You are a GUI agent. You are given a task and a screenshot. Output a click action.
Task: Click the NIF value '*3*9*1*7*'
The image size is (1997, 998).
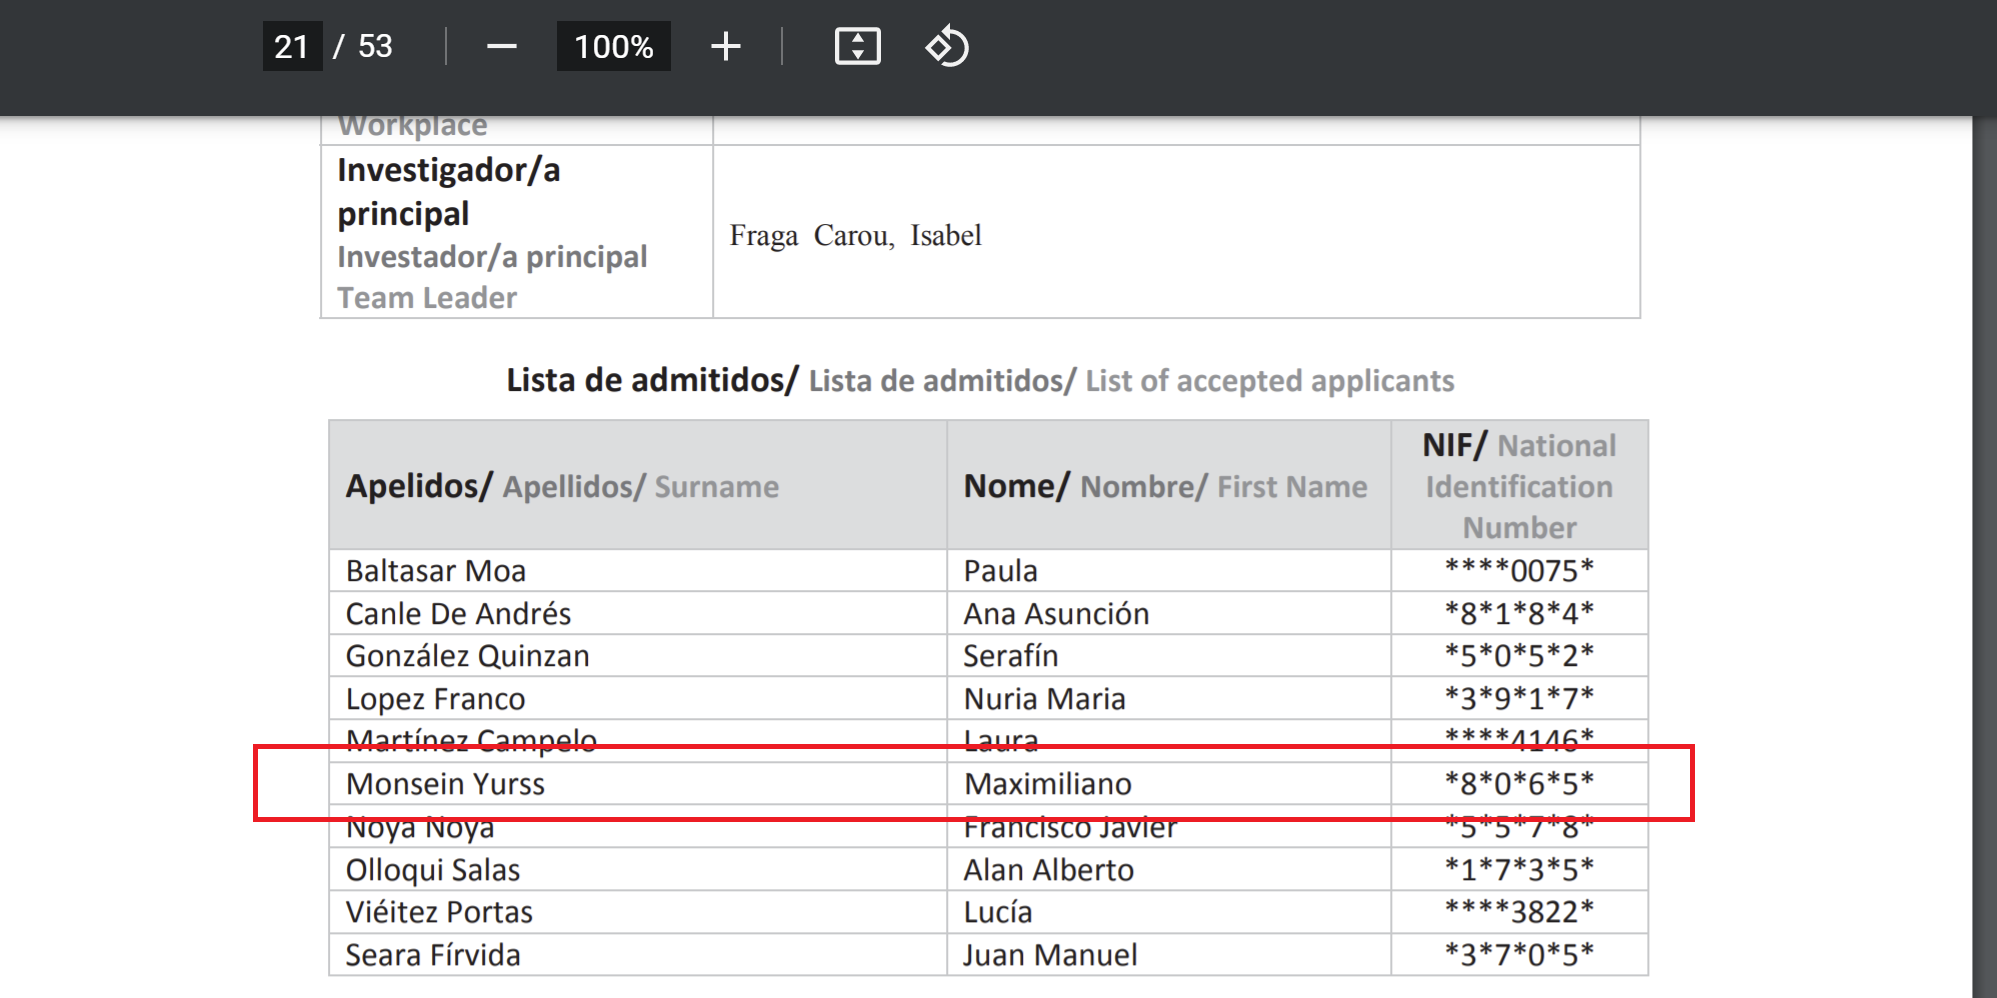point(1519,697)
